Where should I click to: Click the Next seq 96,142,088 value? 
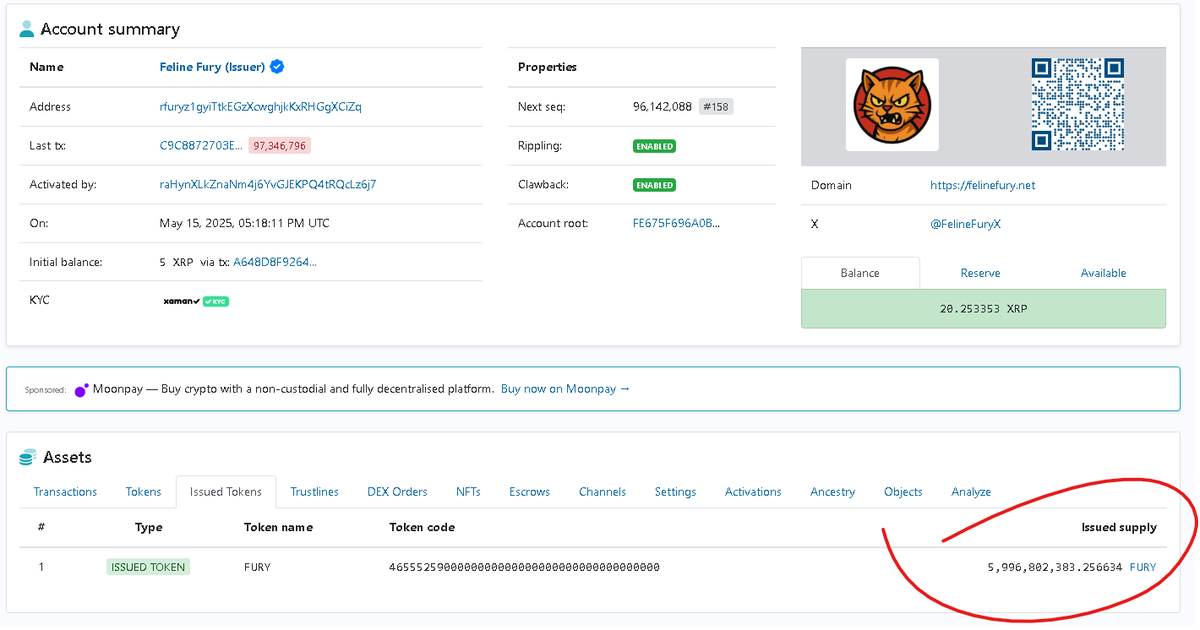click(x=662, y=106)
